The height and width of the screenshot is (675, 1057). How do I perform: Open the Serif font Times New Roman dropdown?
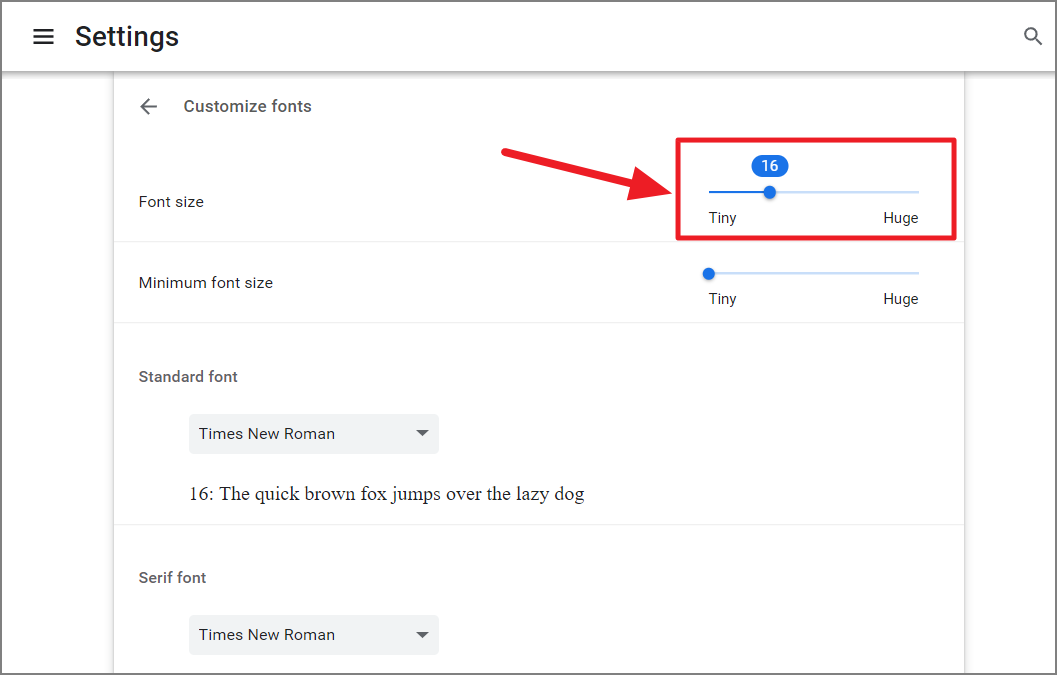point(313,635)
